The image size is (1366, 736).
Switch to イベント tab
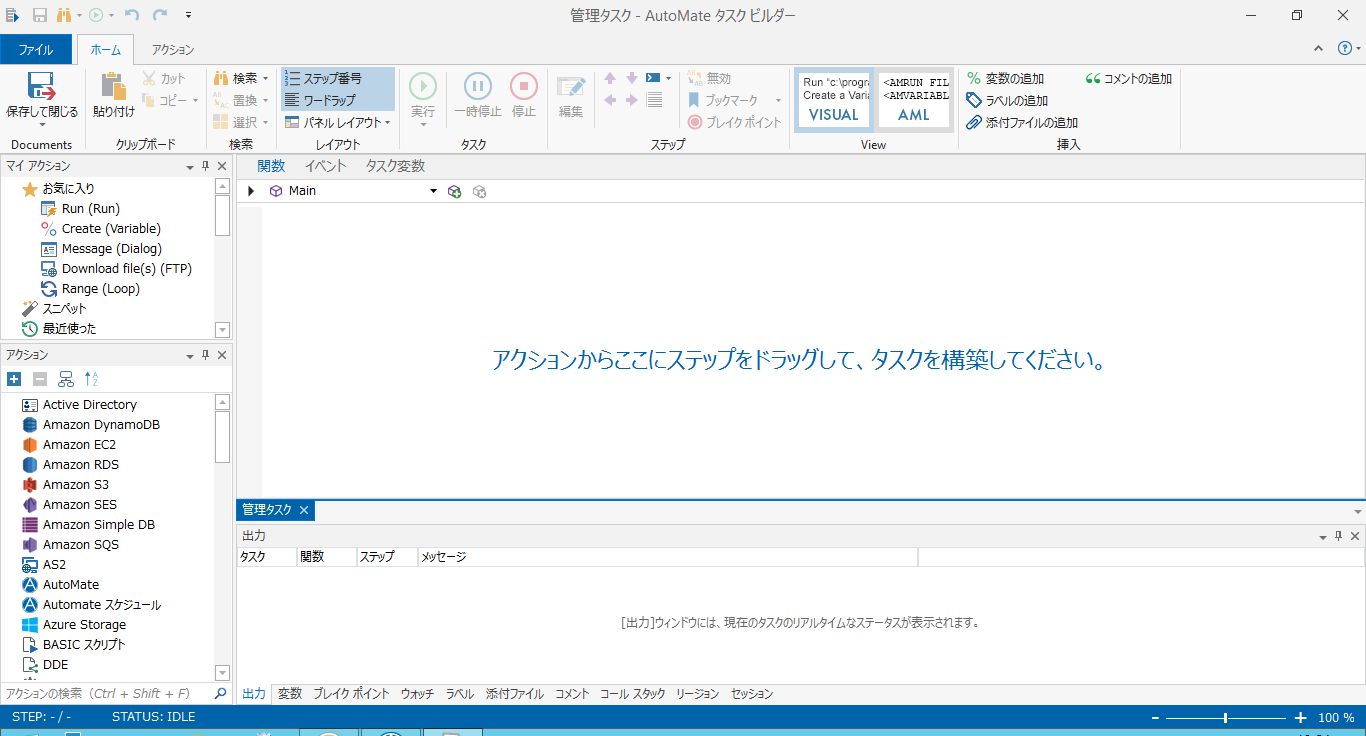(325, 166)
